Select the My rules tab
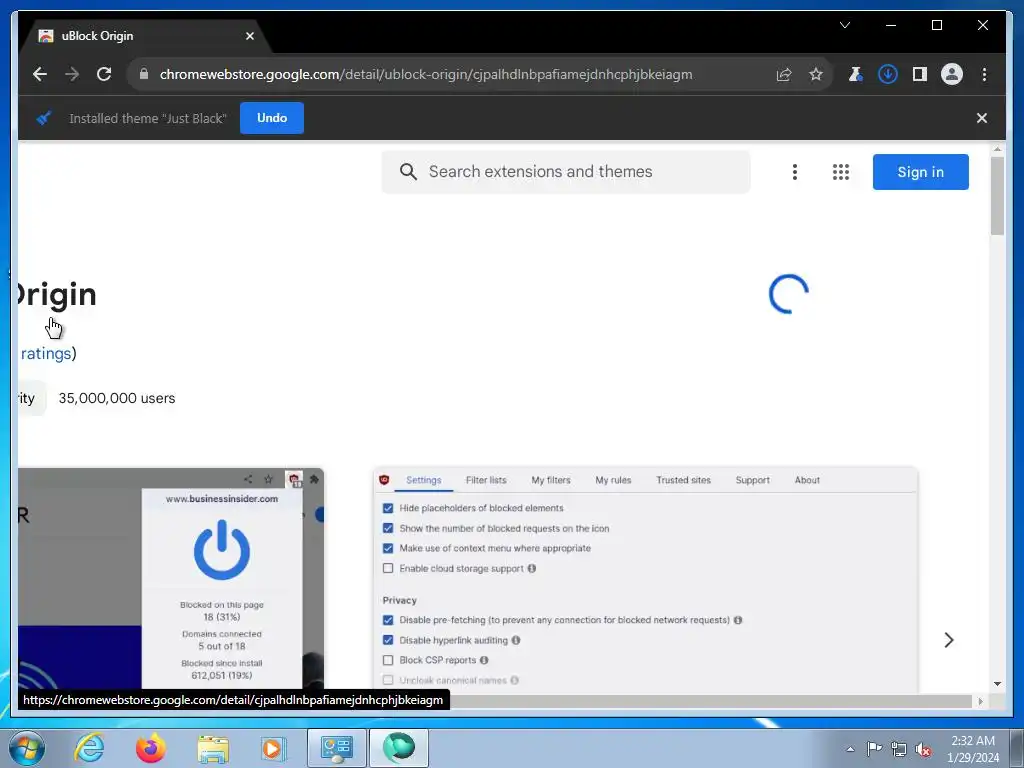1024x768 pixels. pyautogui.click(x=613, y=480)
